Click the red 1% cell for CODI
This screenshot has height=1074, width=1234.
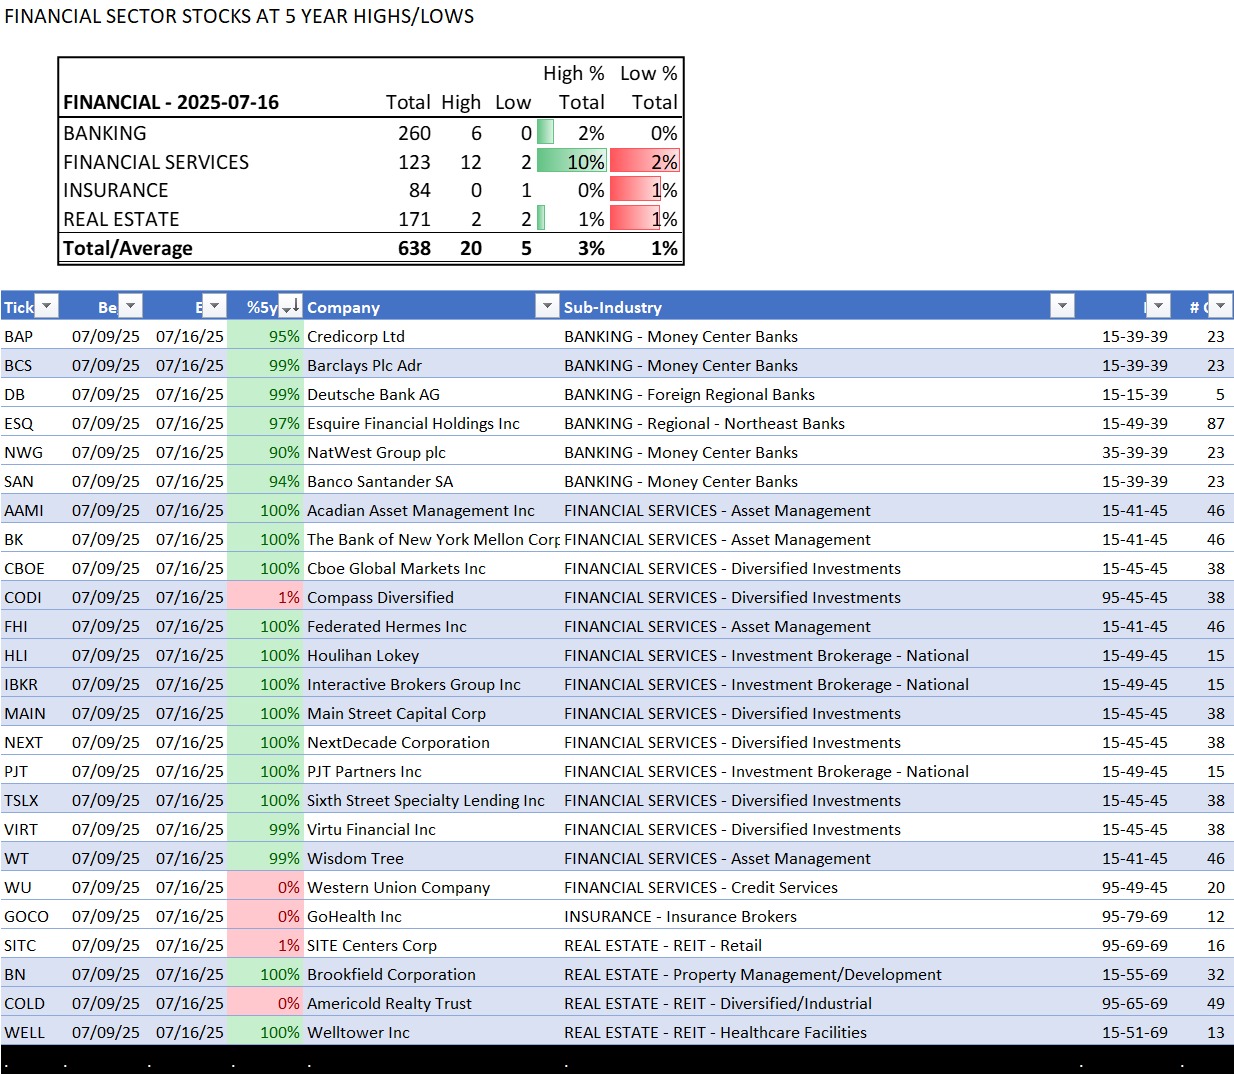[x=265, y=597]
